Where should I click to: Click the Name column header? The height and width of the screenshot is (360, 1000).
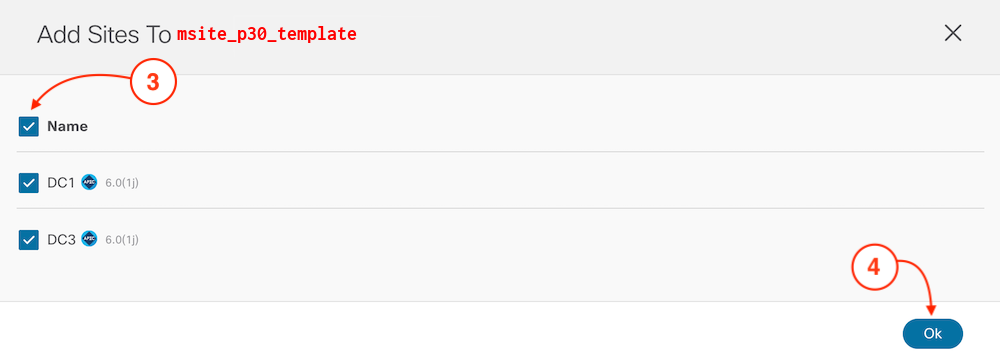coord(68,126)
